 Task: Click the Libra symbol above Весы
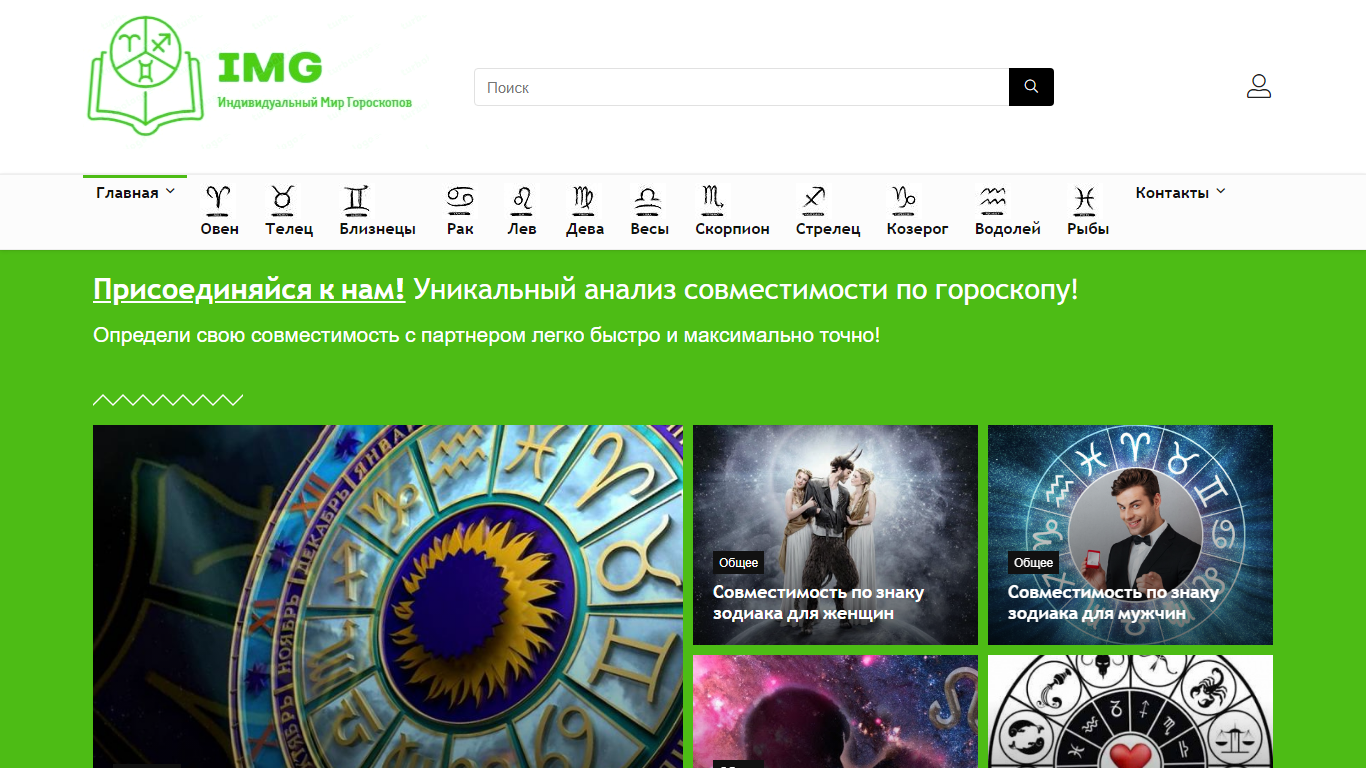(x=648, y=200)
